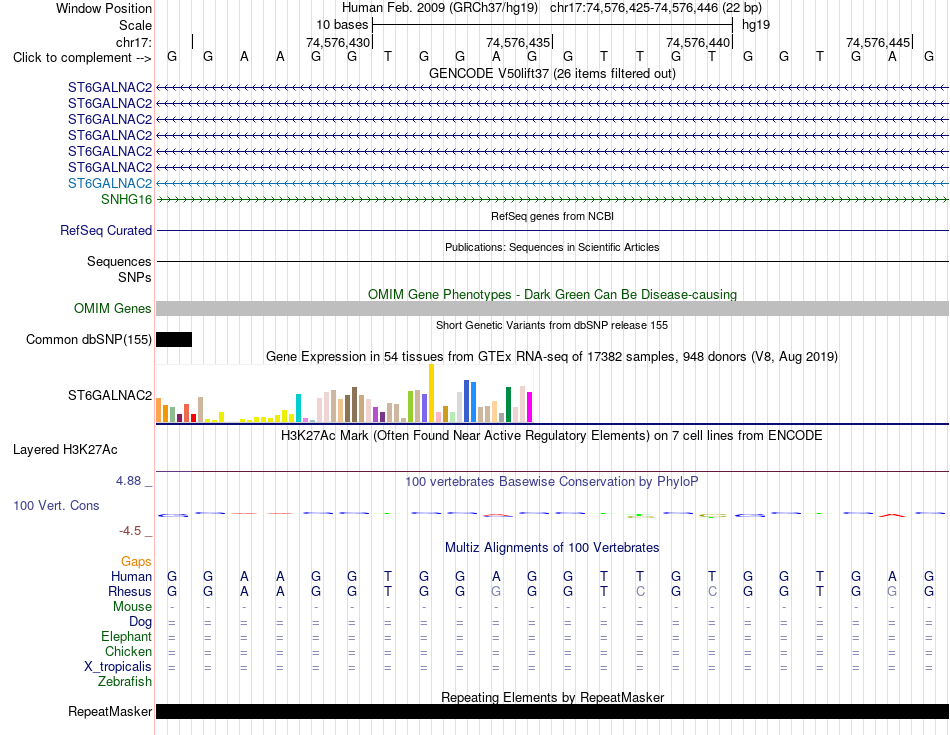Open the OMIM Genes track label
Viewport: 950px width, 735px height.
click(113, 308)
